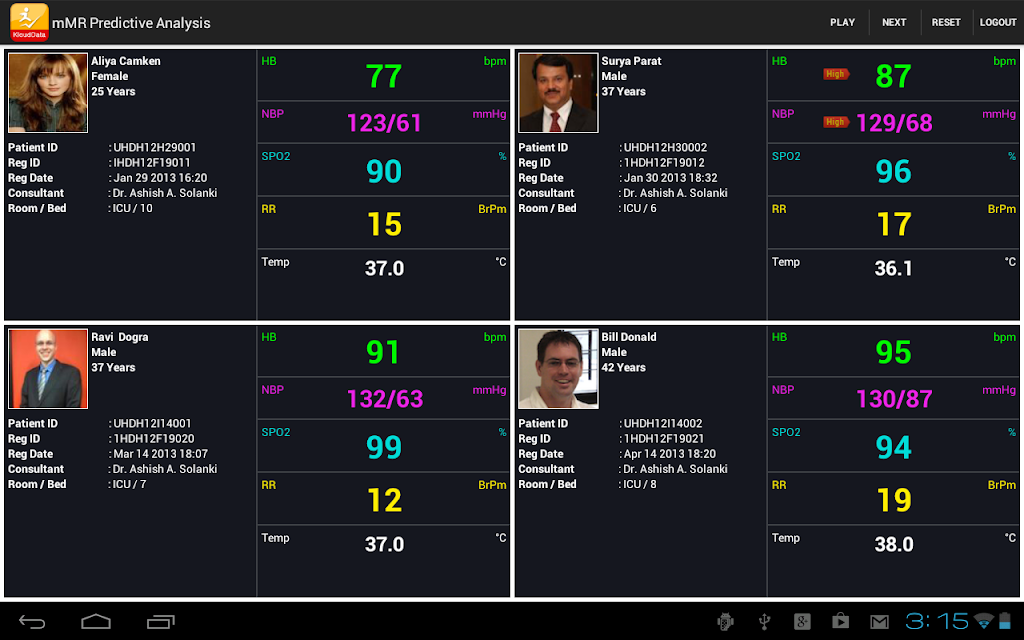Select Bill Donald's HB value 95
This screenshot has height=640, width=1024.
893,353
